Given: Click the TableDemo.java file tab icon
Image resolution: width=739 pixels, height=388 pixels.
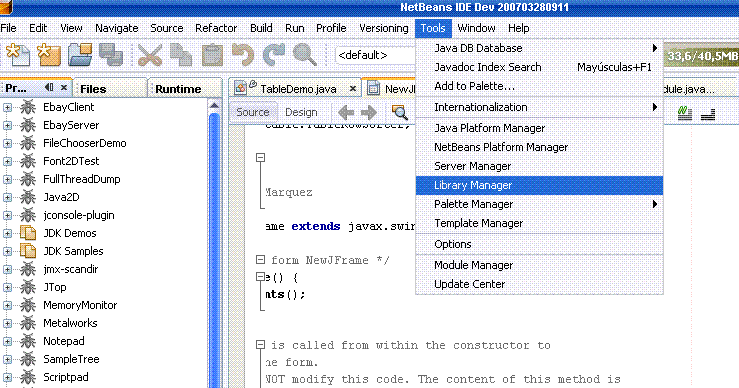Looking at the screenshot, I should 240,88.
